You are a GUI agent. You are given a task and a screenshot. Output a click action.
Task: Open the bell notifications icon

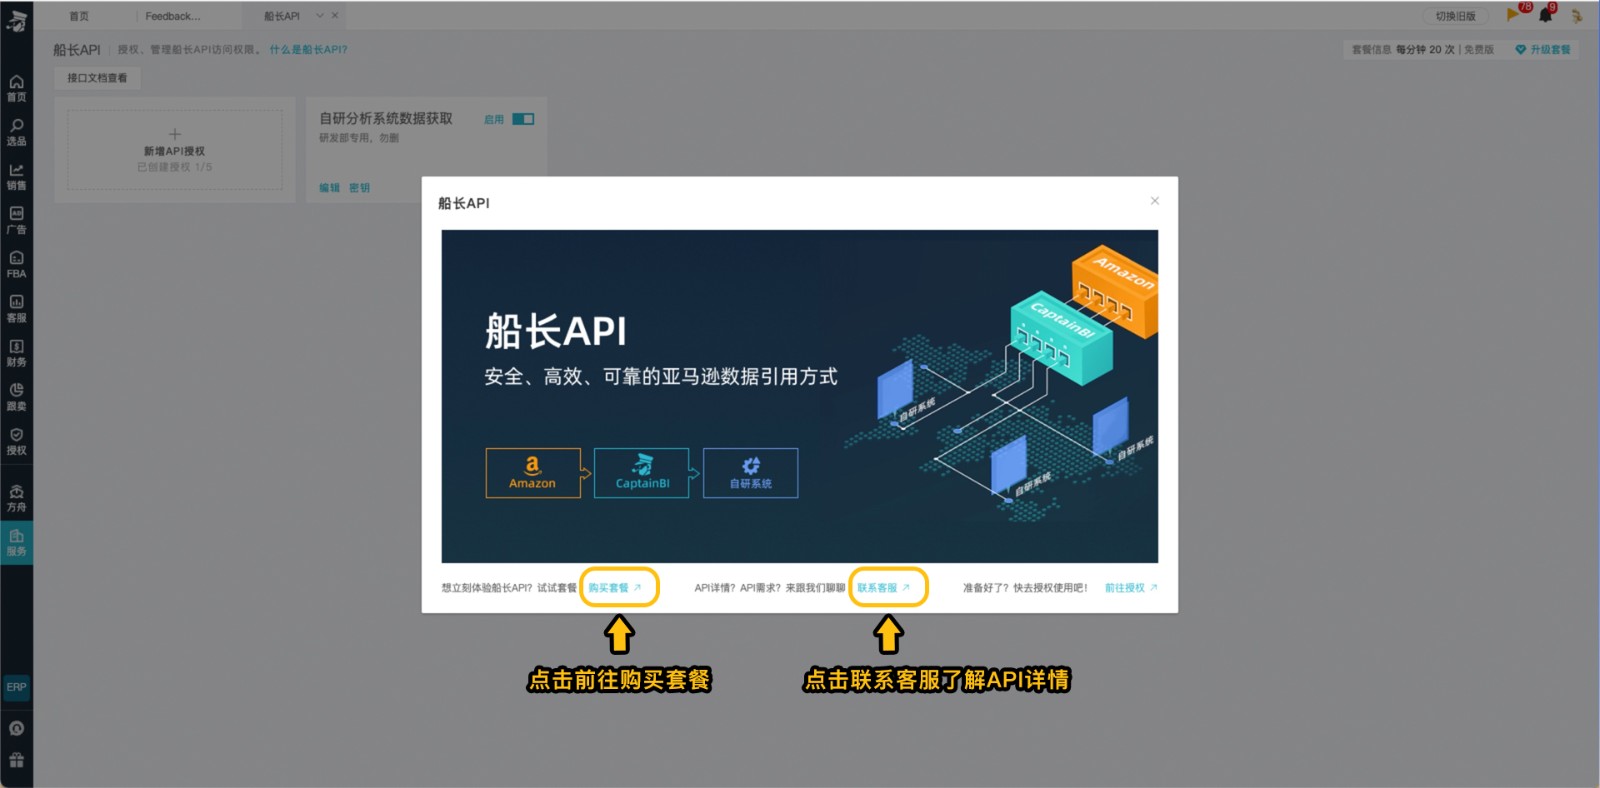(x=1546, y=15)
